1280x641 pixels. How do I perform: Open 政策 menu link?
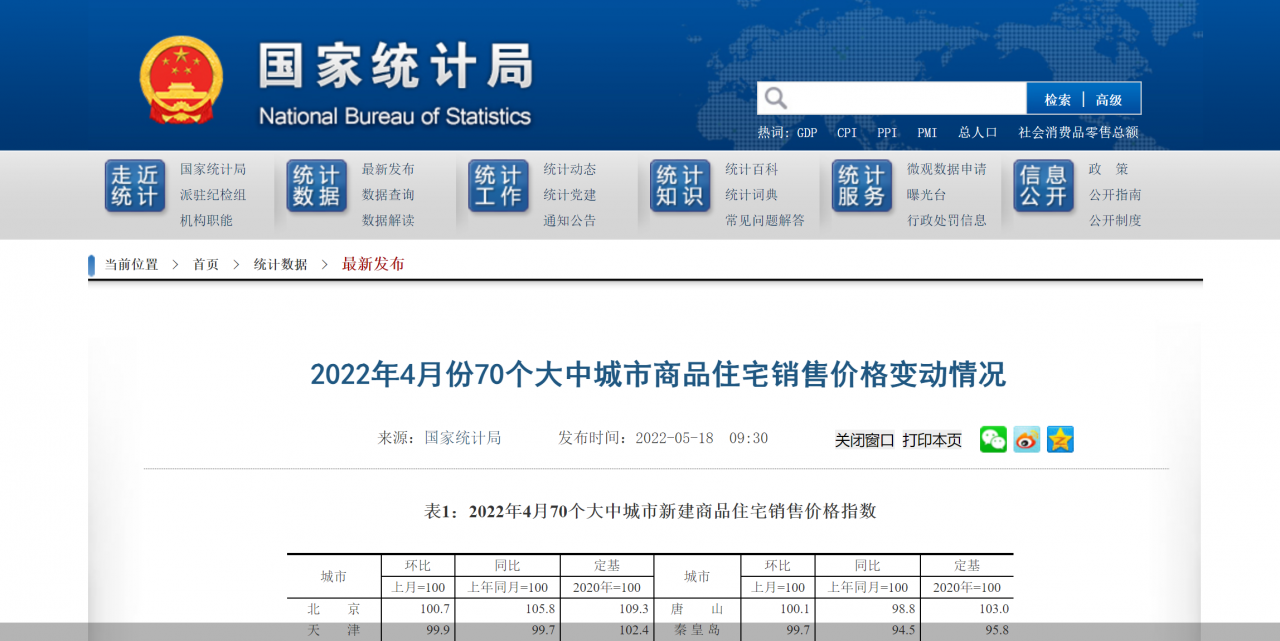1109,169
